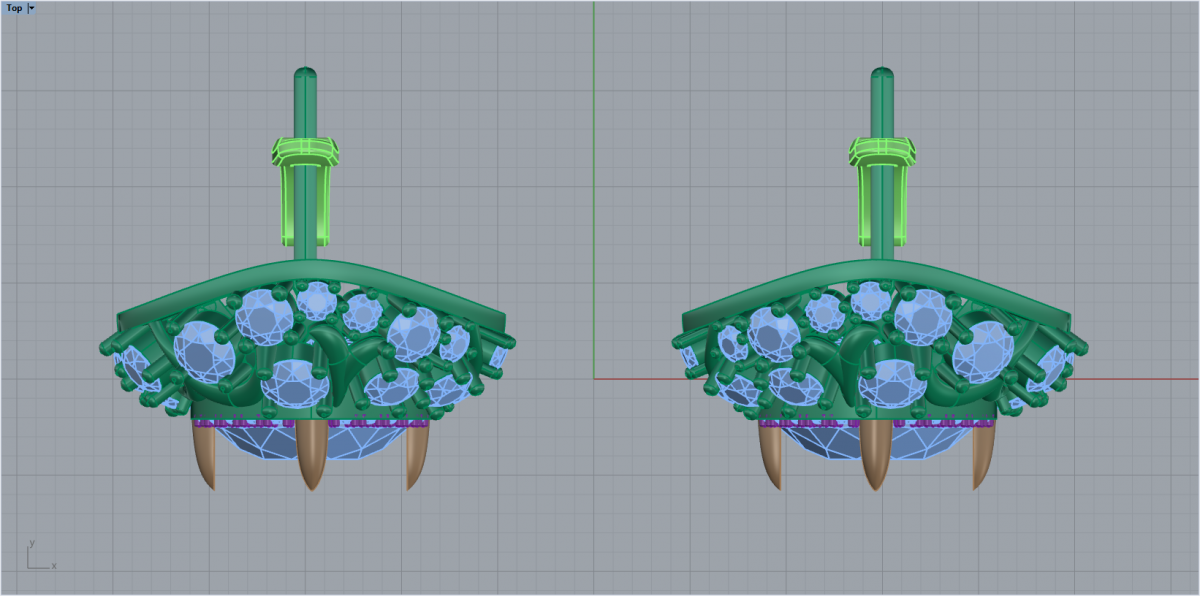The width and height of the screenshot is (1200, 596).
Task: Open the viewport menu arrow beside Top
Action: tap(32, 7)
